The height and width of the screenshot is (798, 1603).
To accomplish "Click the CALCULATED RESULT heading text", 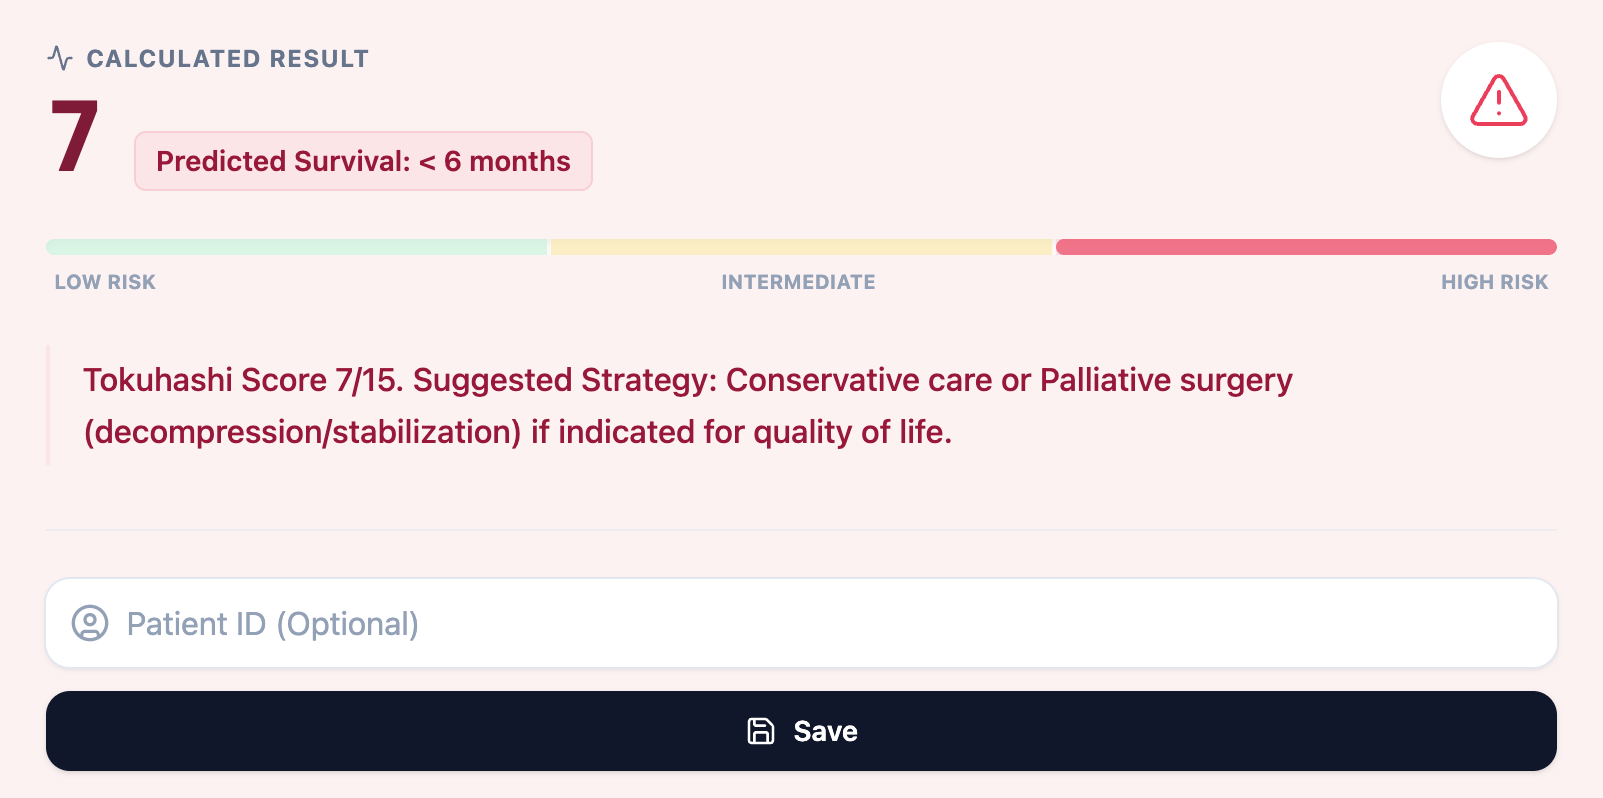I will point(228,59).
